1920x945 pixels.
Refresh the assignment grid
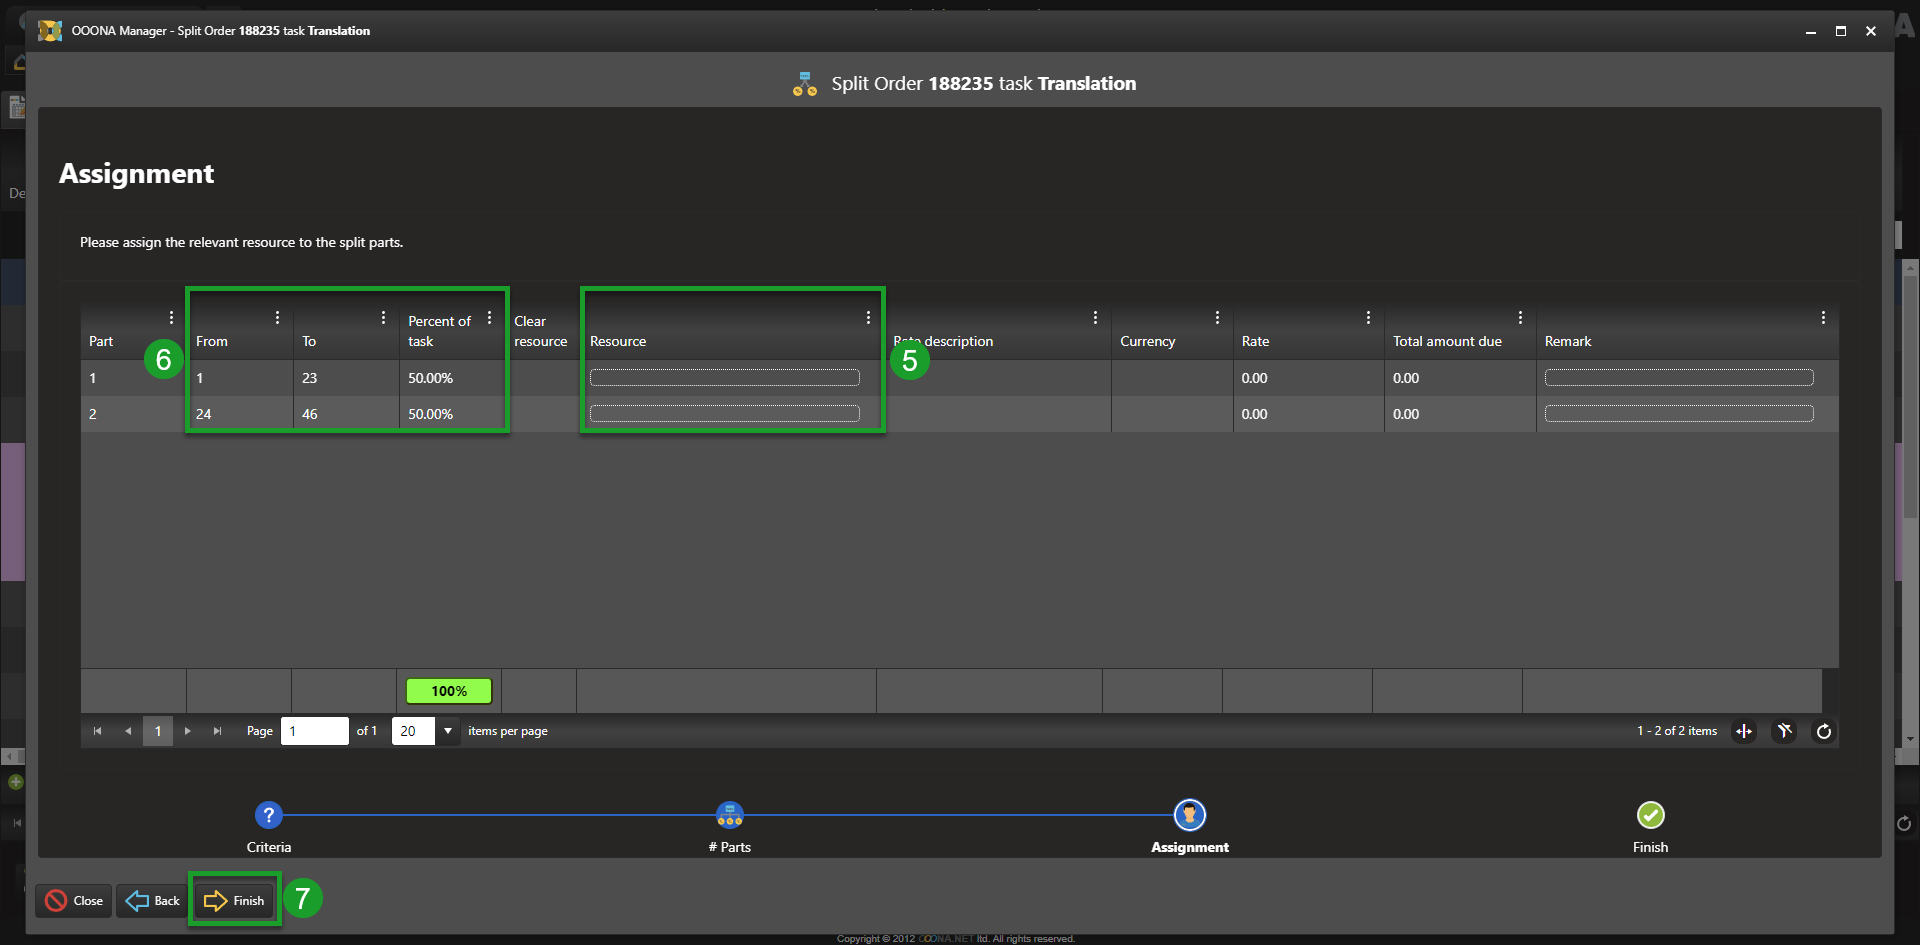coord(1824,731)
